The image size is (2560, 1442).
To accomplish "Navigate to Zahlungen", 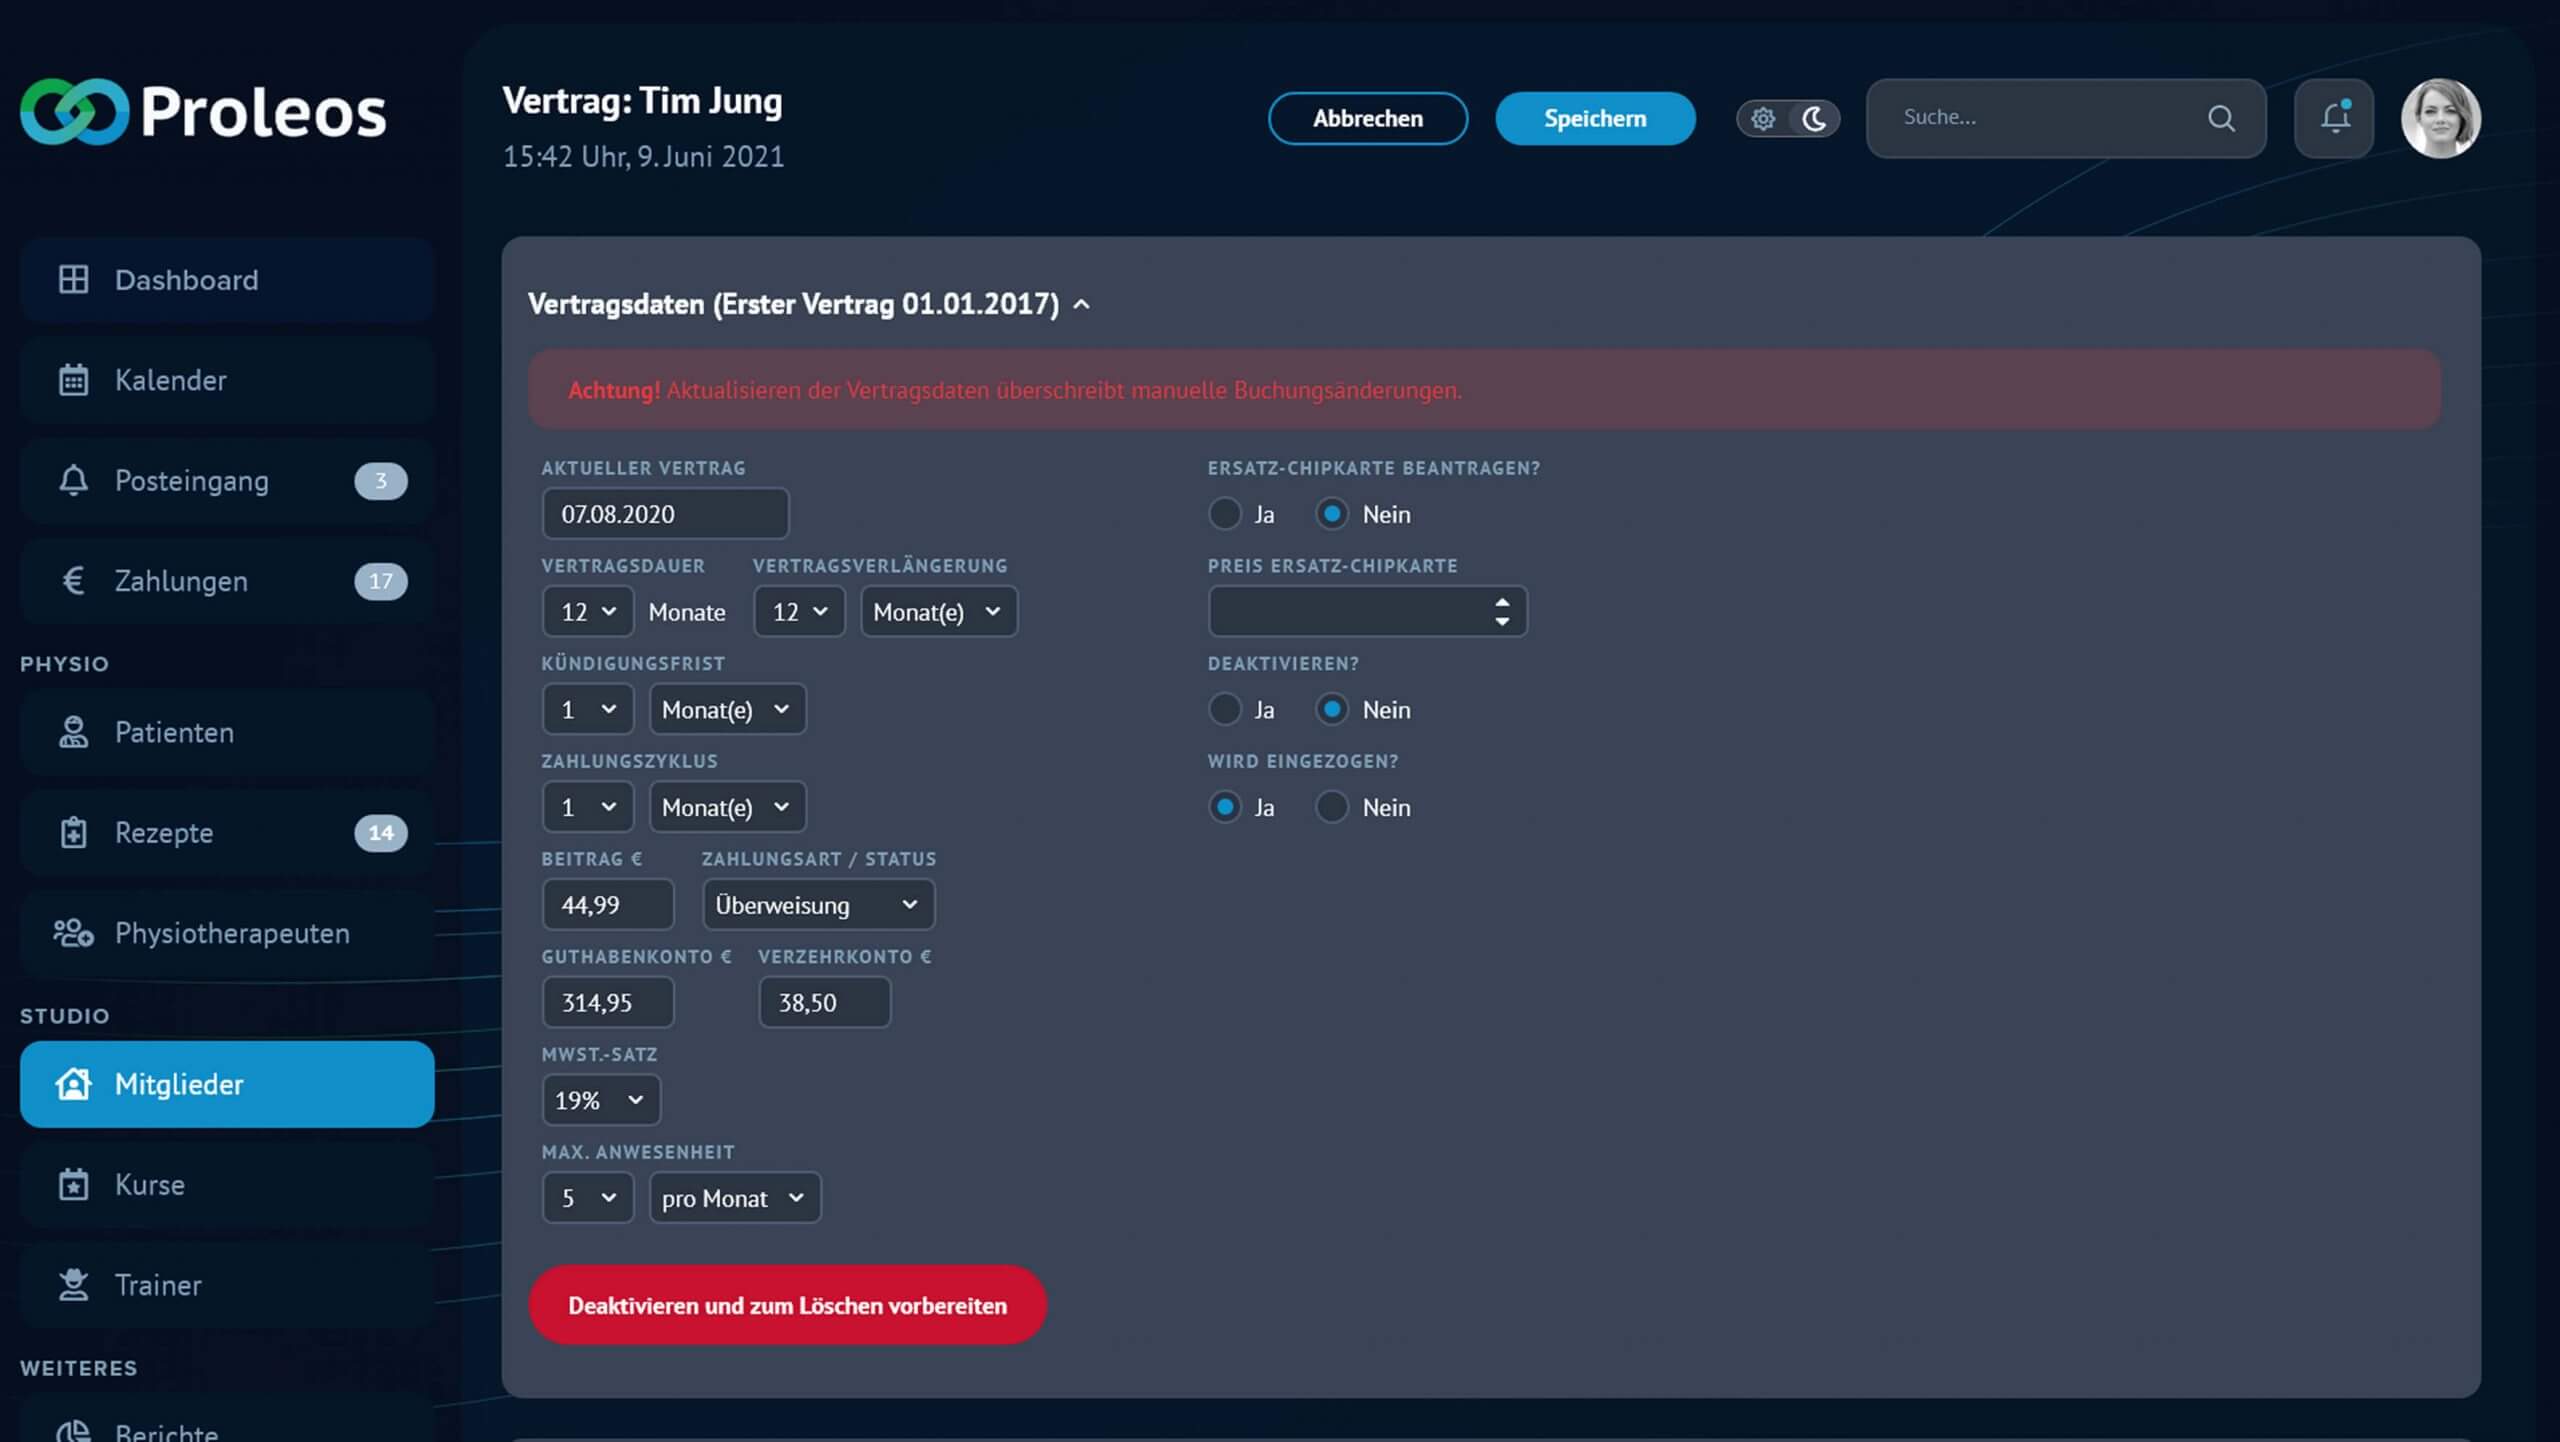I will point(227,581).
